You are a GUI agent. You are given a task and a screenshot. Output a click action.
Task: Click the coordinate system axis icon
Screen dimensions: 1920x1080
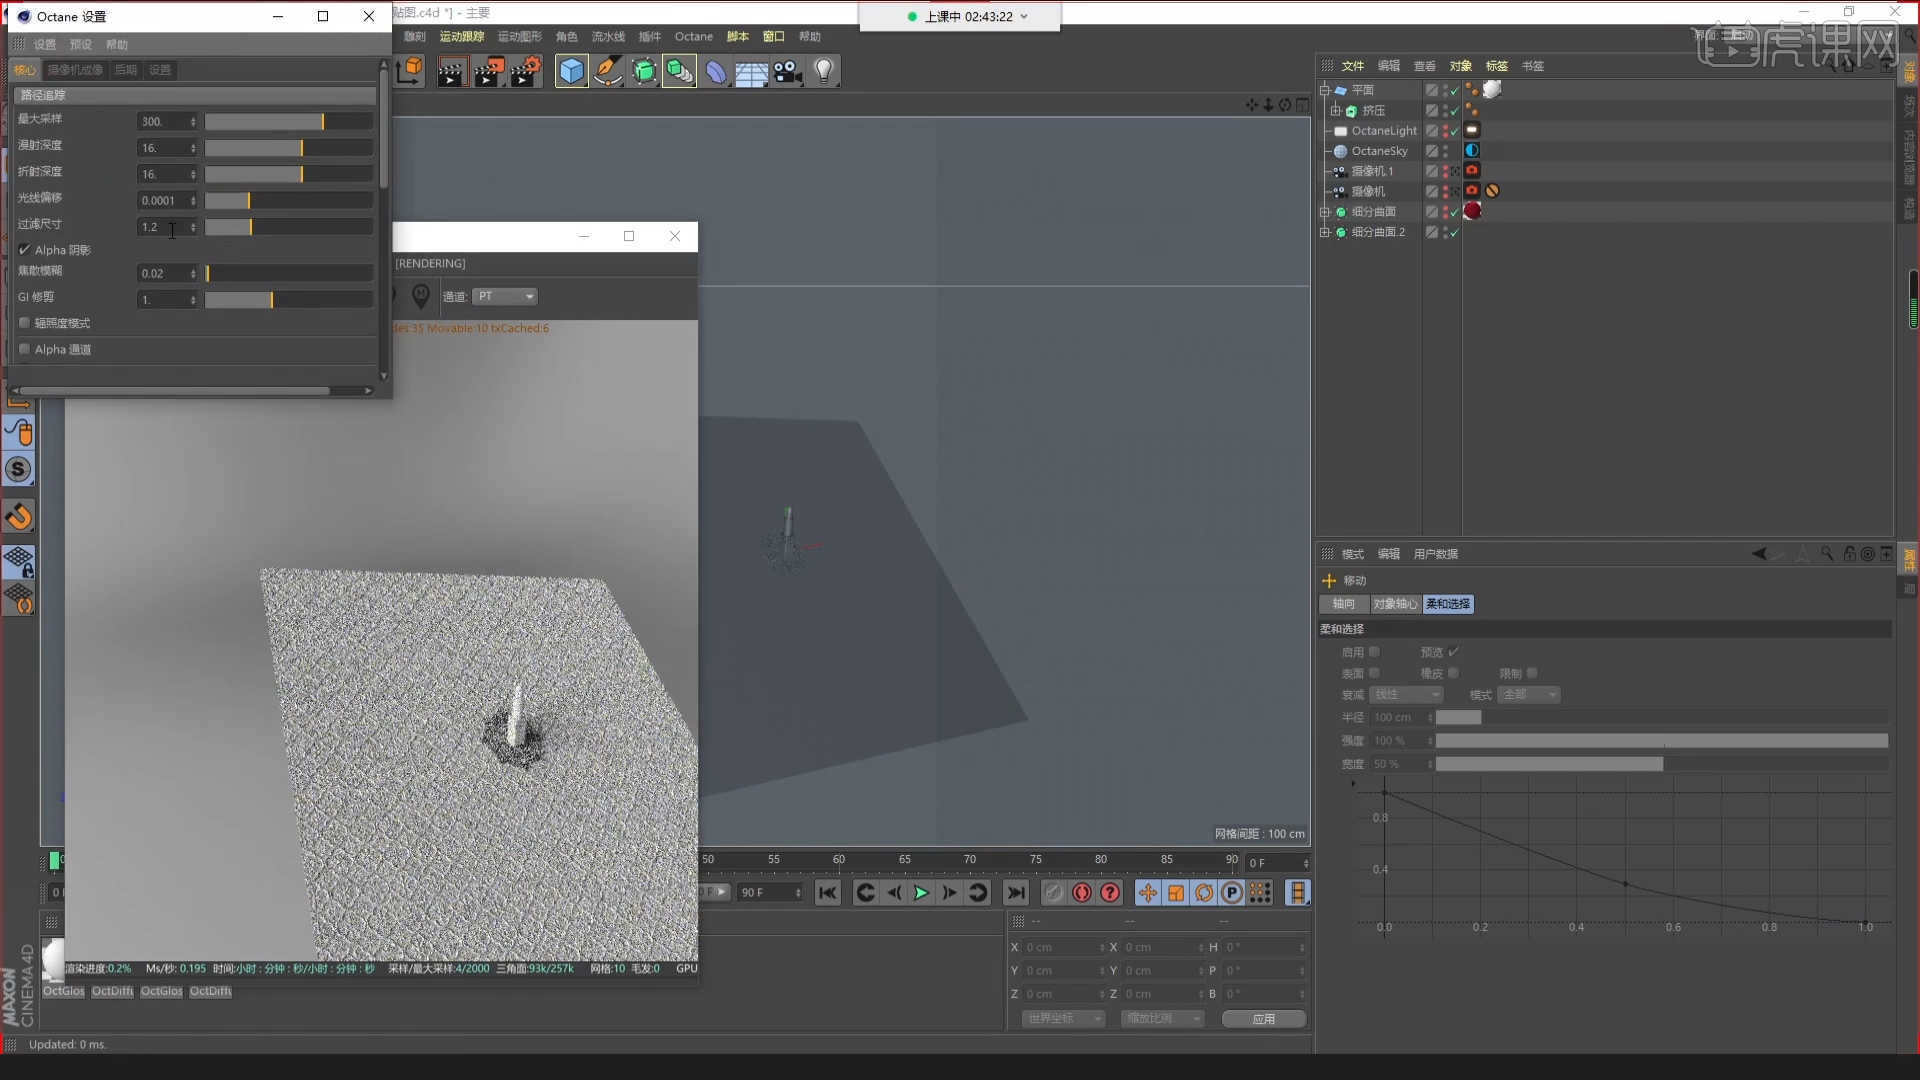pyautogui.click(x=410, y=71)
